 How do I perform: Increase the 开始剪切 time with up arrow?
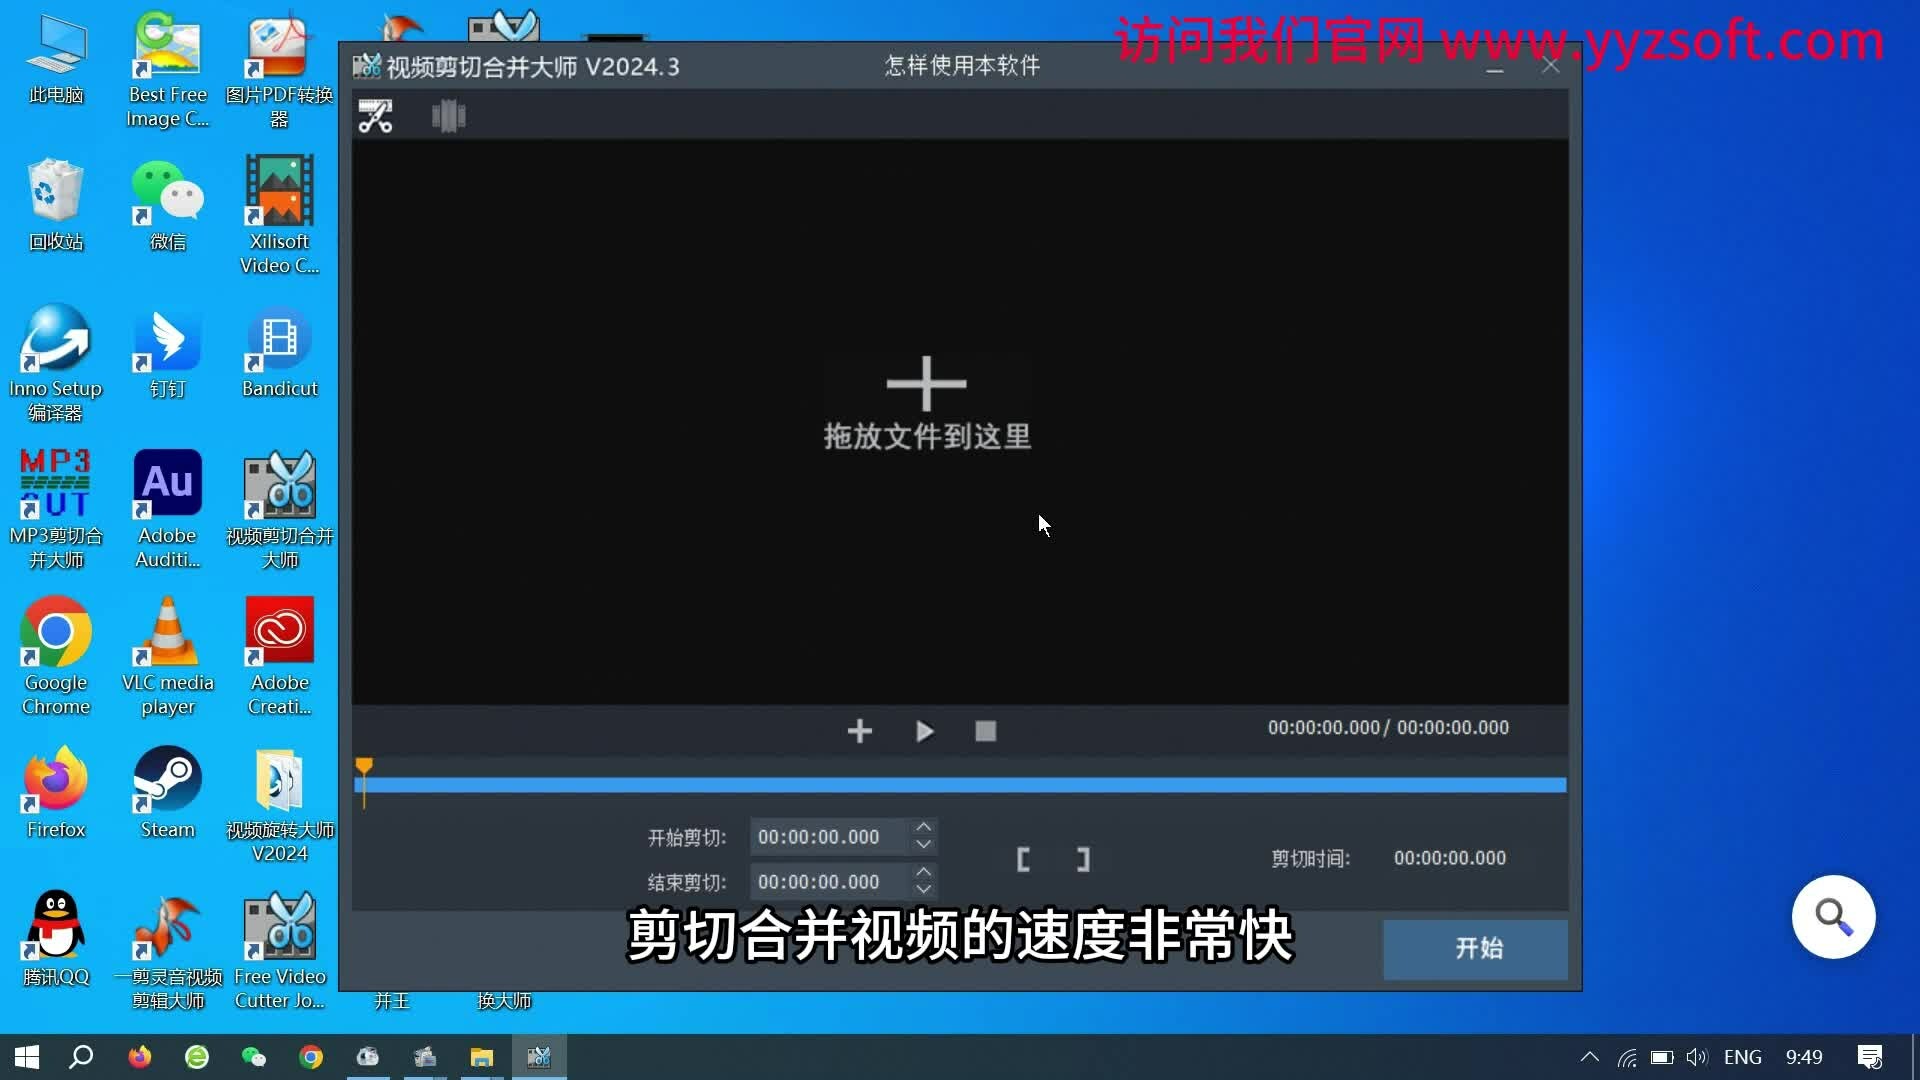point(924,827)
